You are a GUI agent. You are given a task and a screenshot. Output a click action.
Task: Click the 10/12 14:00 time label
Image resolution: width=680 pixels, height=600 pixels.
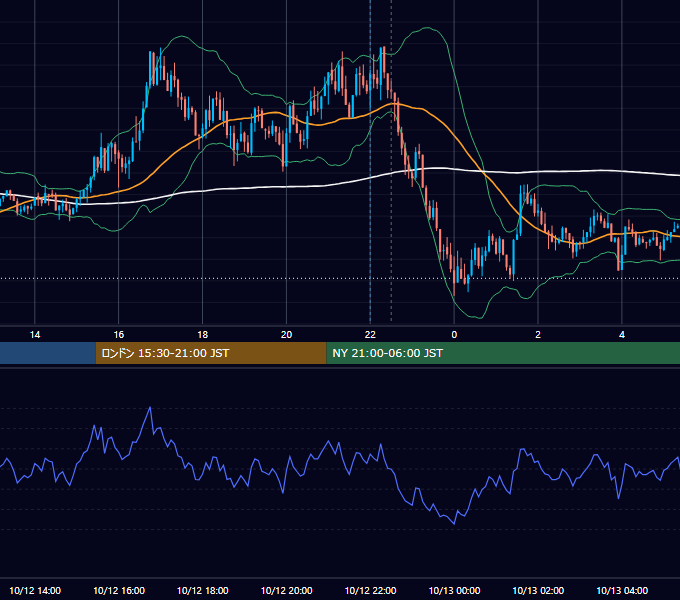coord(35,590)
